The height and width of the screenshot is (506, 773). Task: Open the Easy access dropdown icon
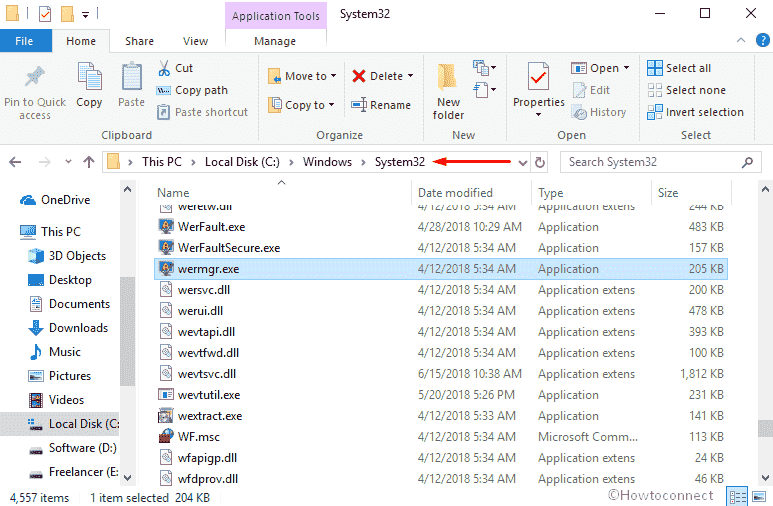click(484, 90)
